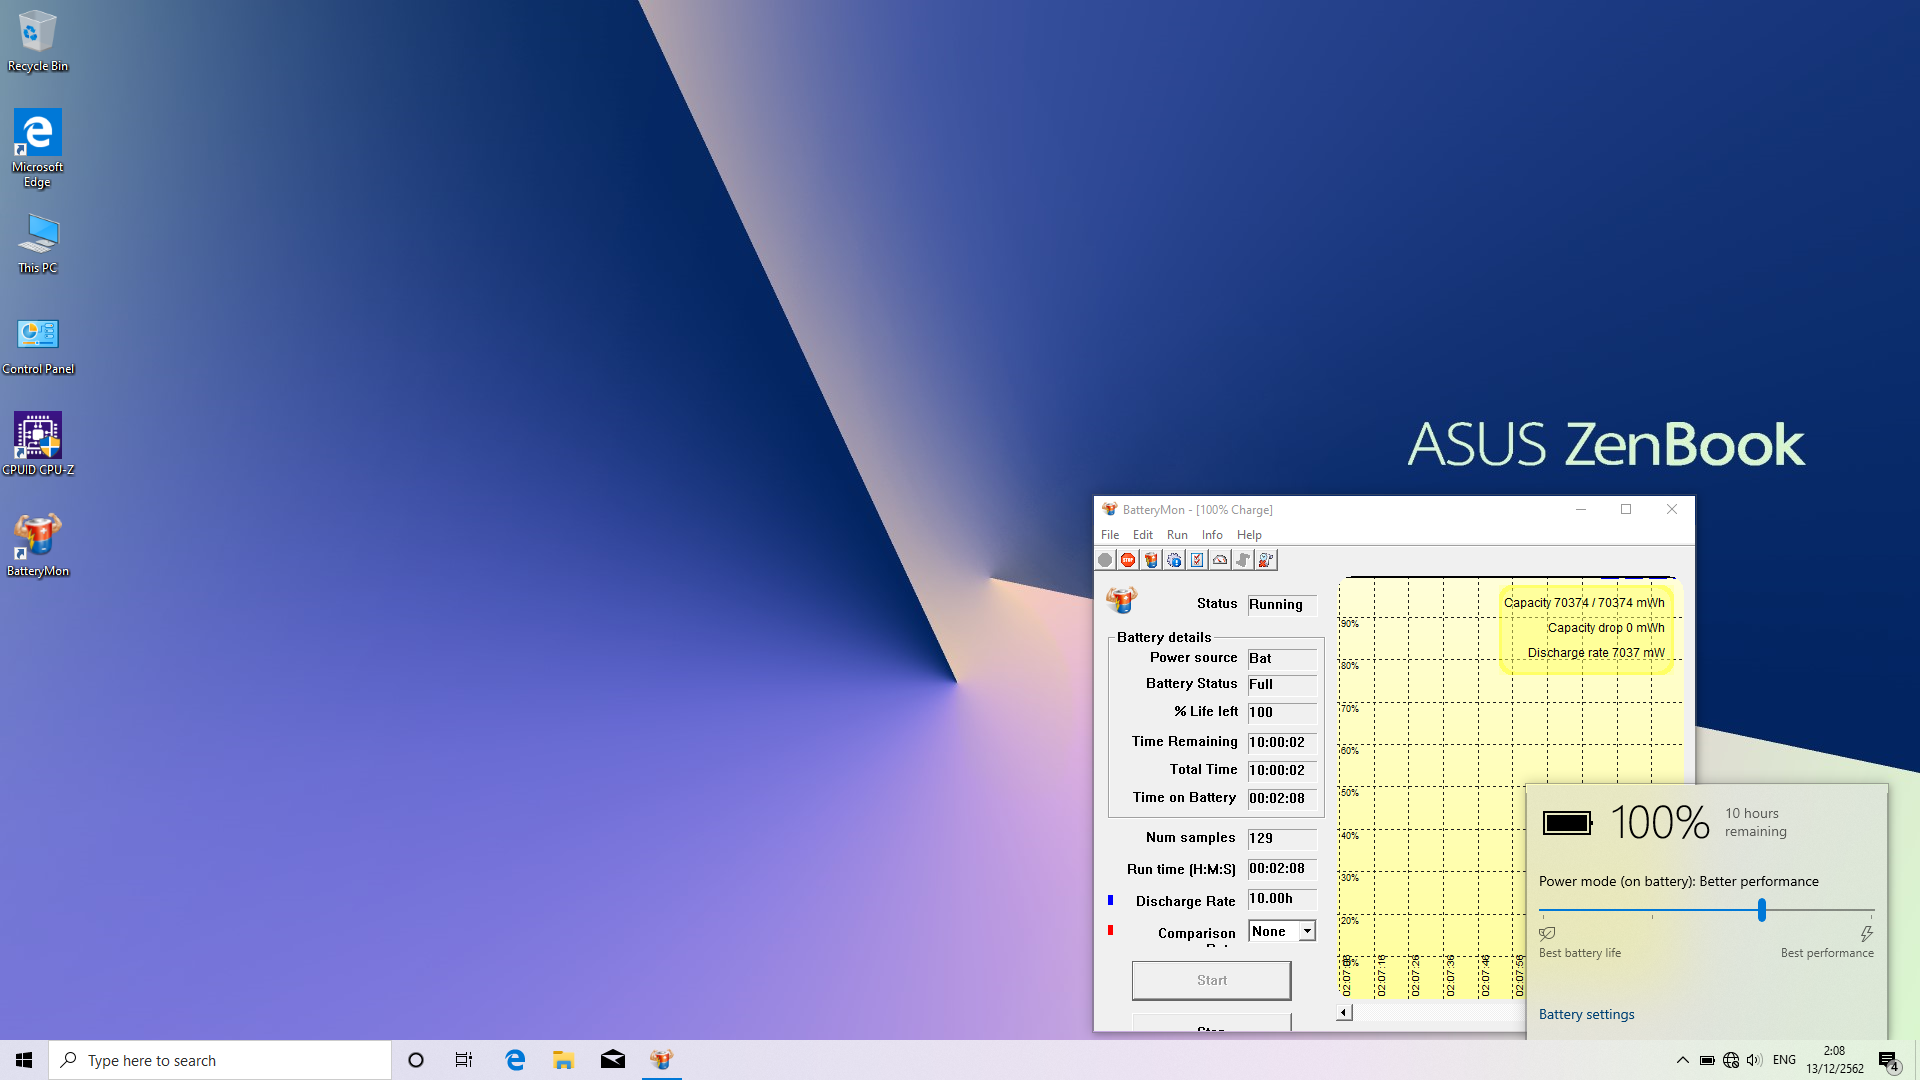This screenshot has width=1920, height=1080.
Task: Open the Help menu in BatteryMon
Action: point(1249,535)
